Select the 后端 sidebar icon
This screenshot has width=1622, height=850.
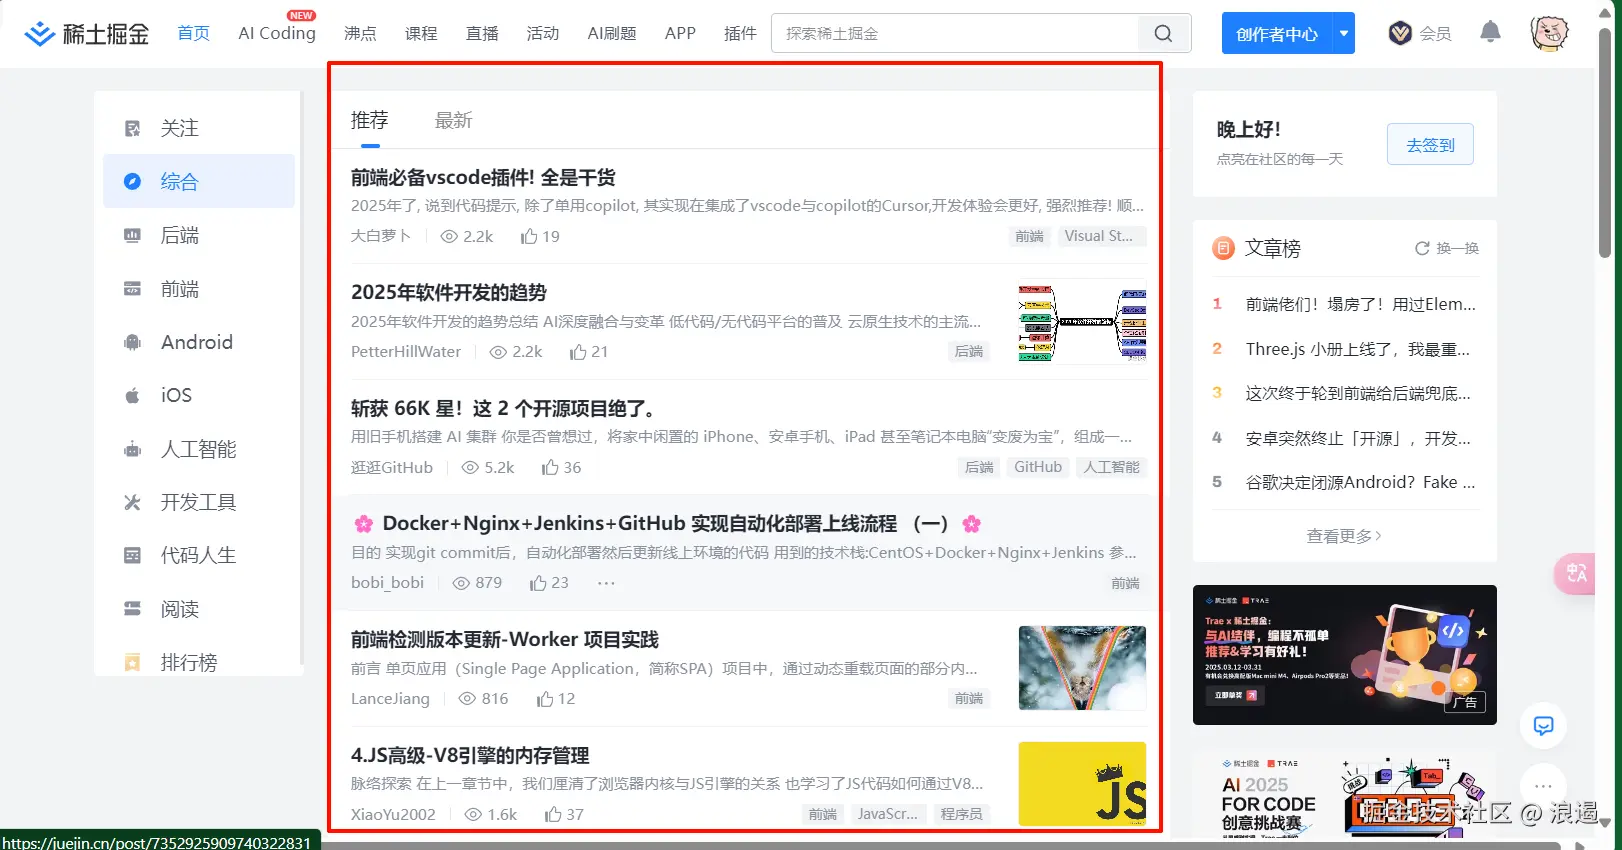[132, 235]
